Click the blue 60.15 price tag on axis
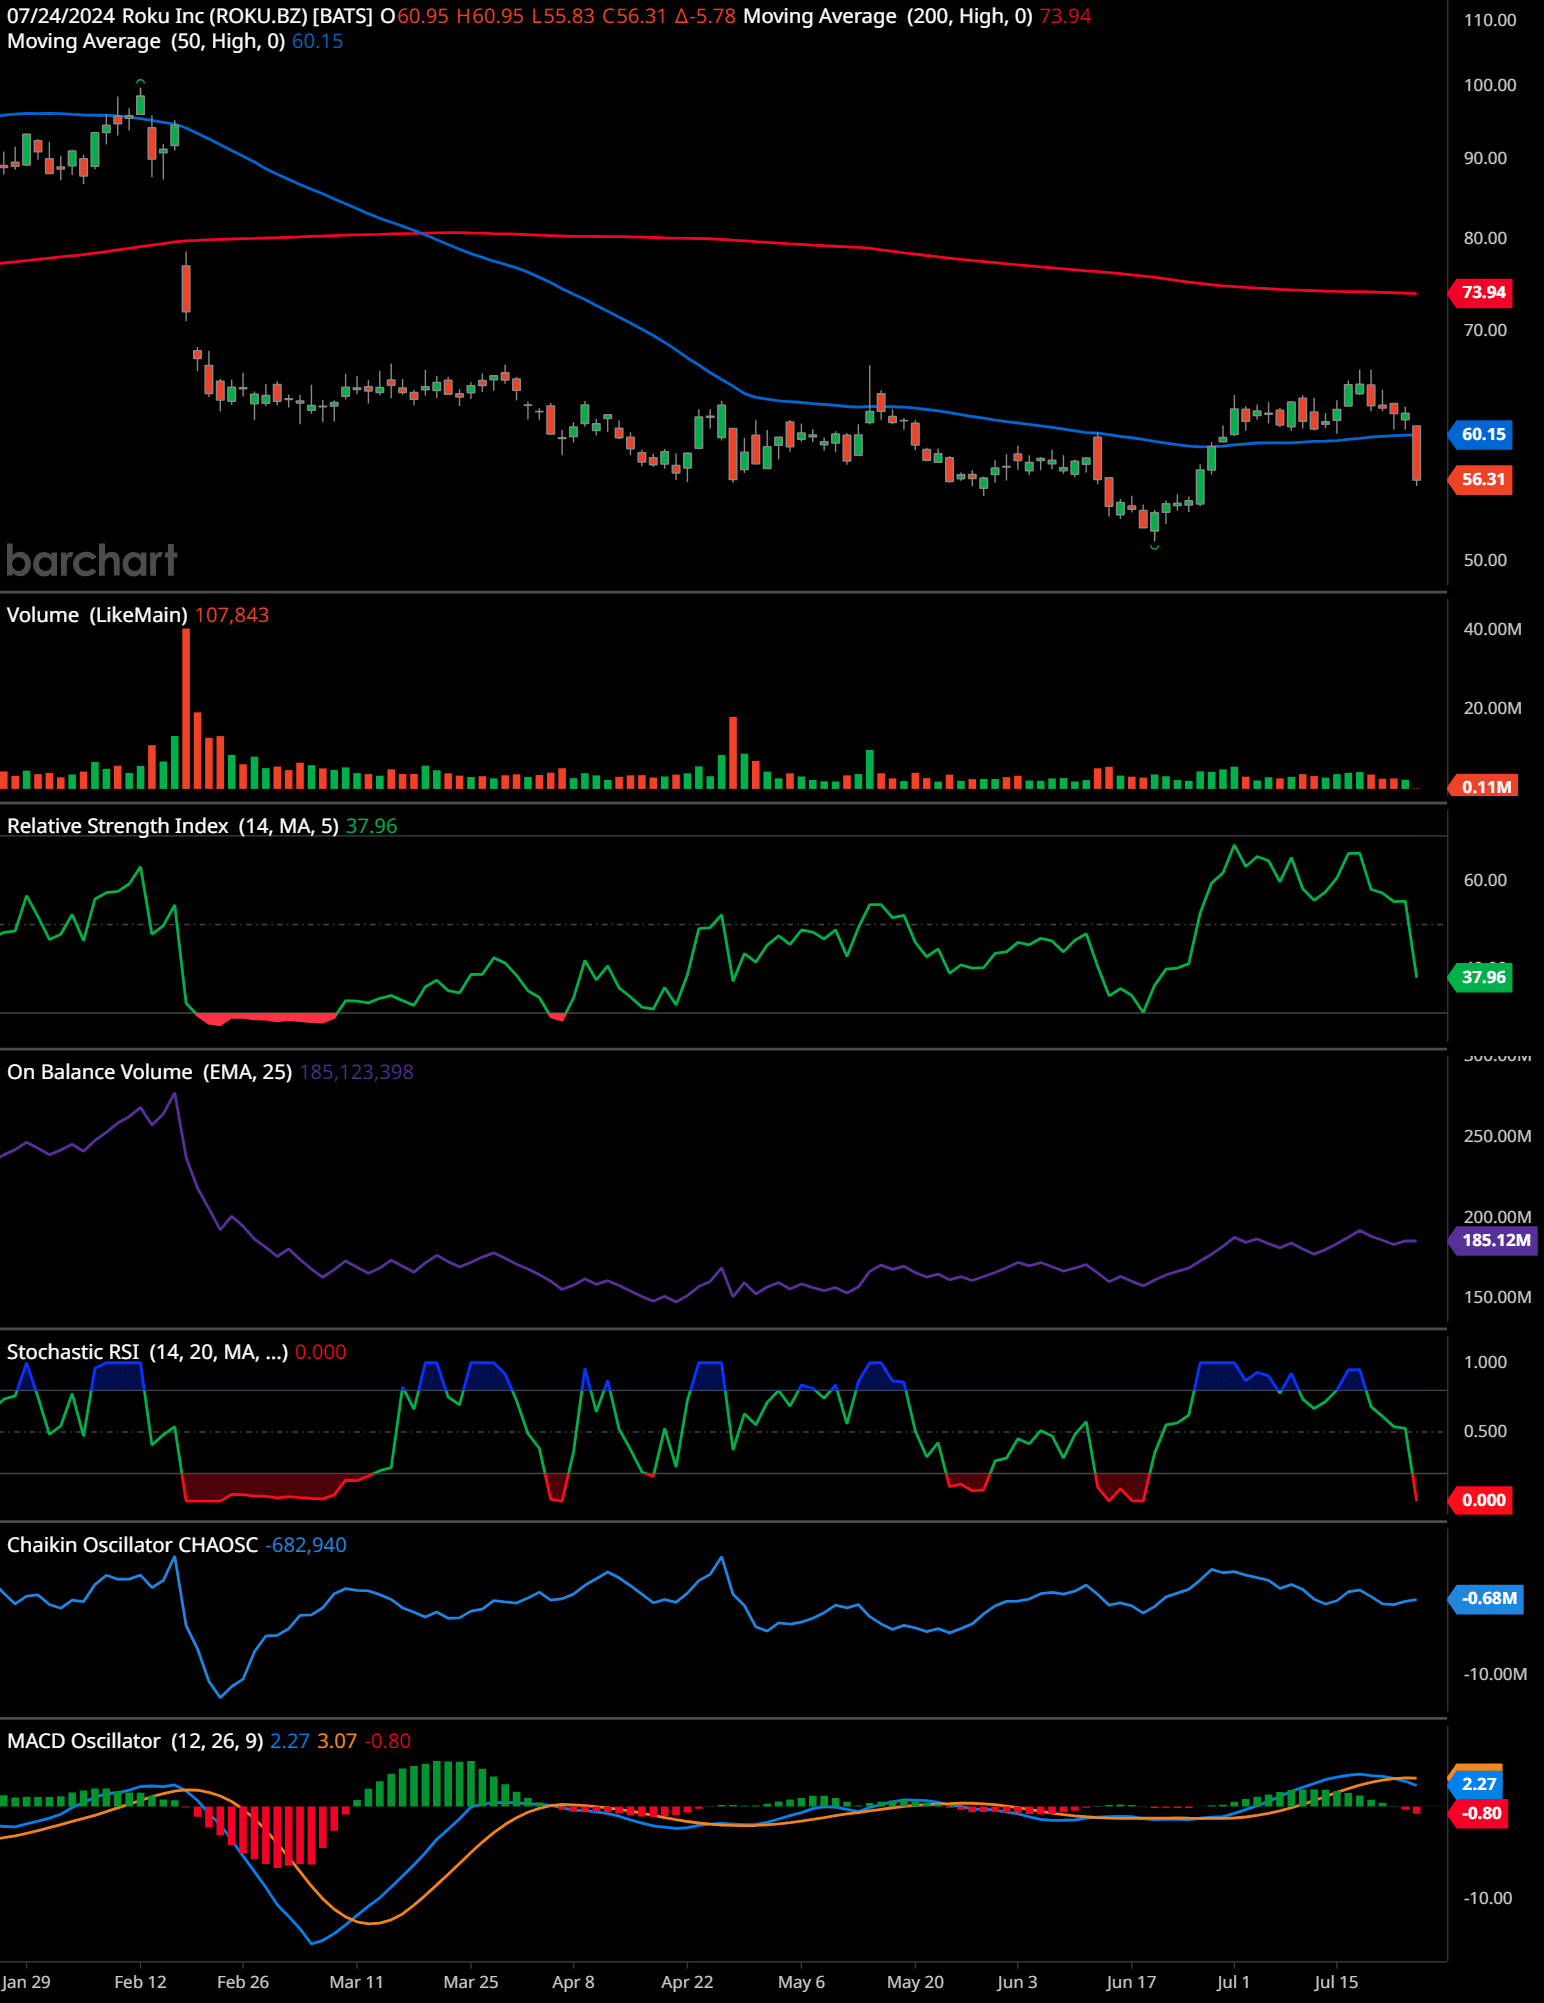 pyautogui.click(x=1481, y=434)
